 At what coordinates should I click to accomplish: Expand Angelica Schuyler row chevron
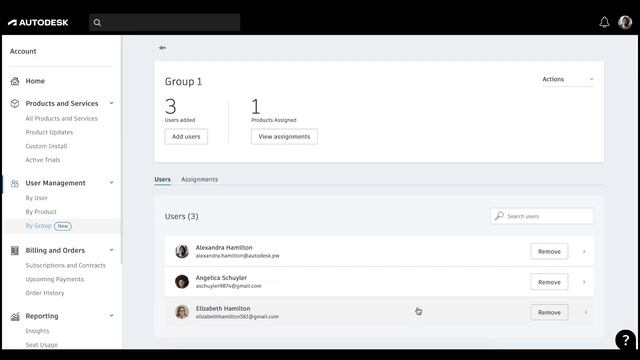pyautogui.click(x=584, y=282)
